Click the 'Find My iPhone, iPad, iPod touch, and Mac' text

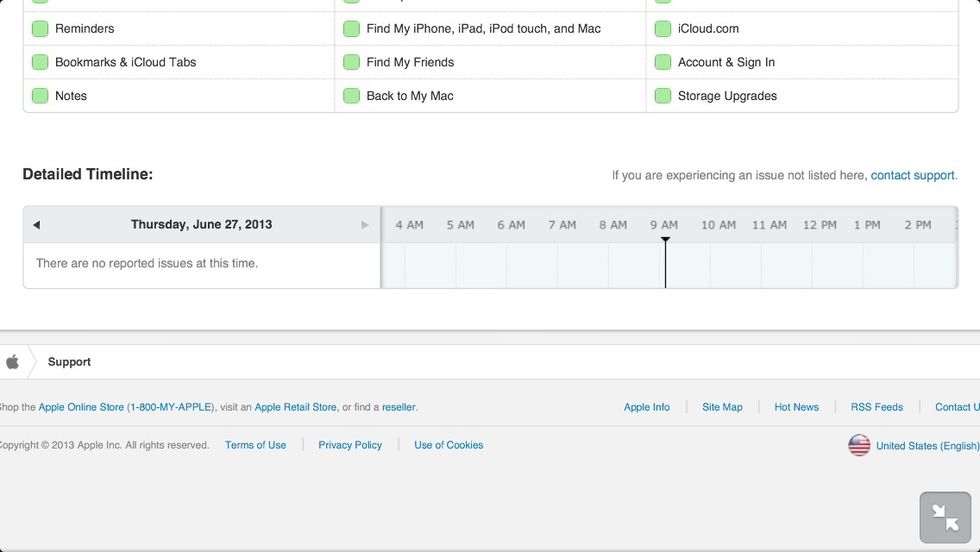[x=484, y=29]
